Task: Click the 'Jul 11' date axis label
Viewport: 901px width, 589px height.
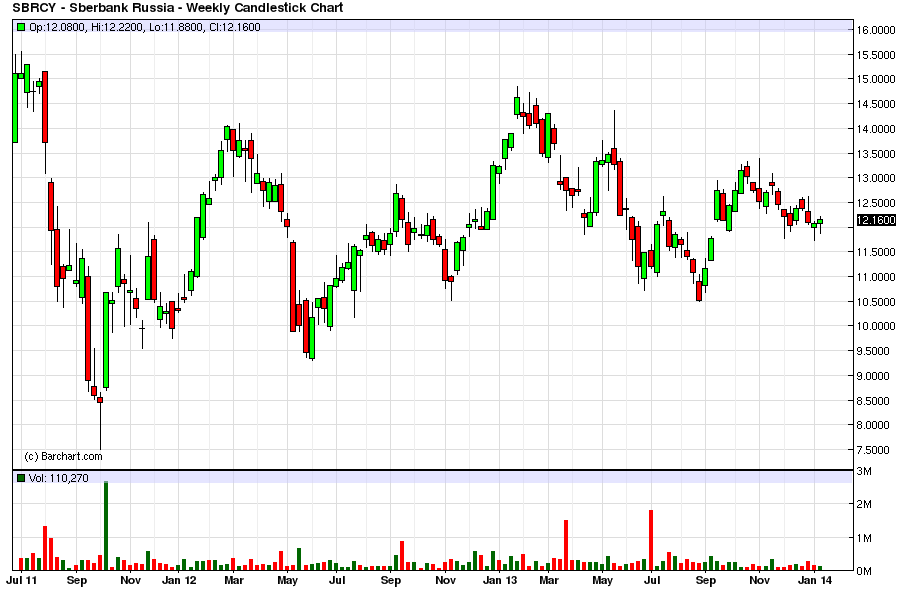Action: pyautogui.click(x=22, y=580)
